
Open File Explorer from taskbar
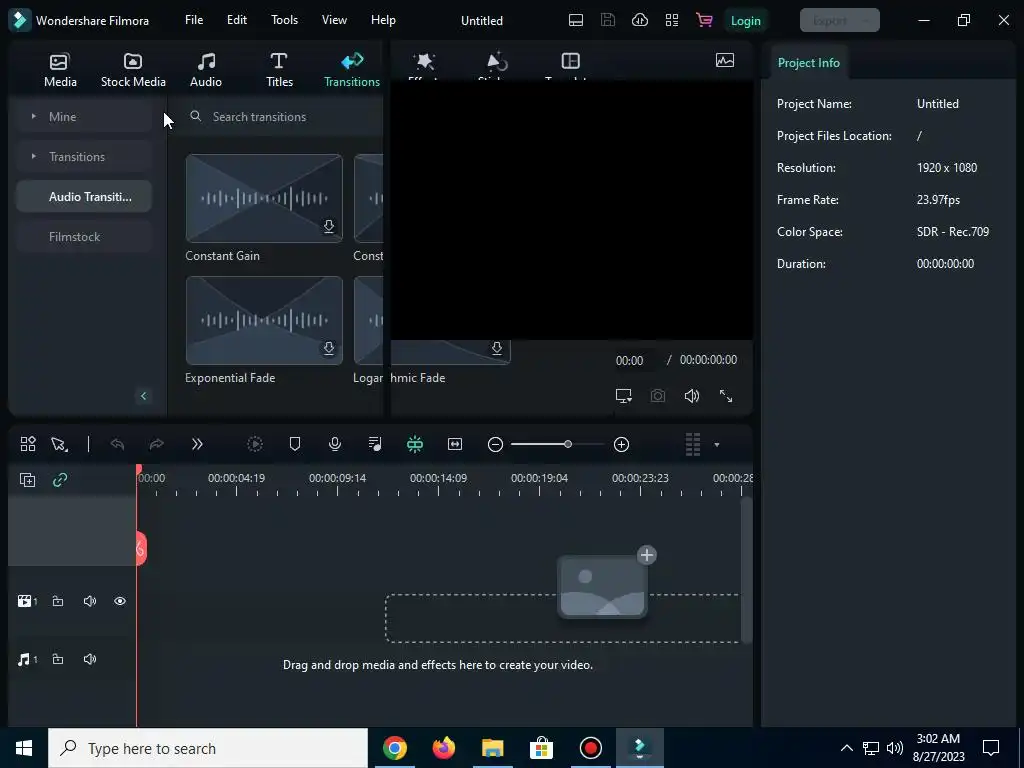coord(492,748)
